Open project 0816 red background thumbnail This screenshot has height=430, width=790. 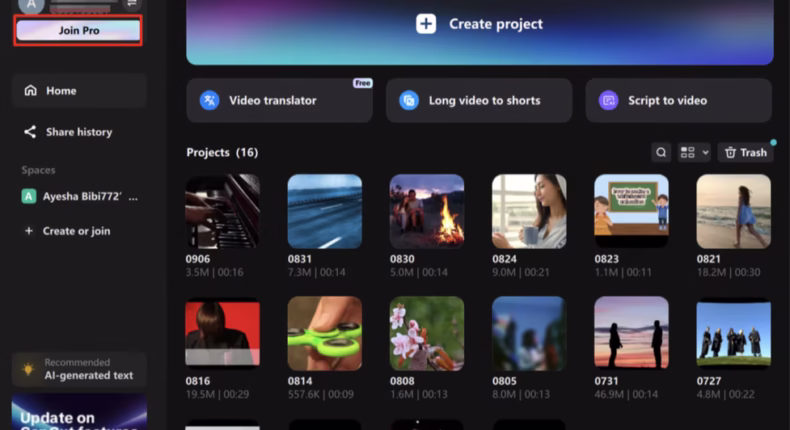(223, 333)
